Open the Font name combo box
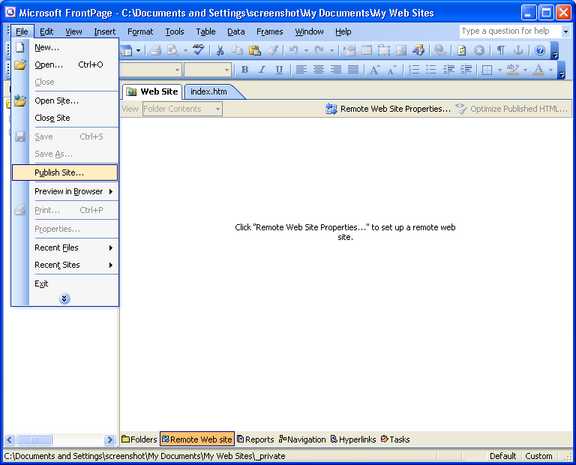576x465 pixels. coord(151,69)
